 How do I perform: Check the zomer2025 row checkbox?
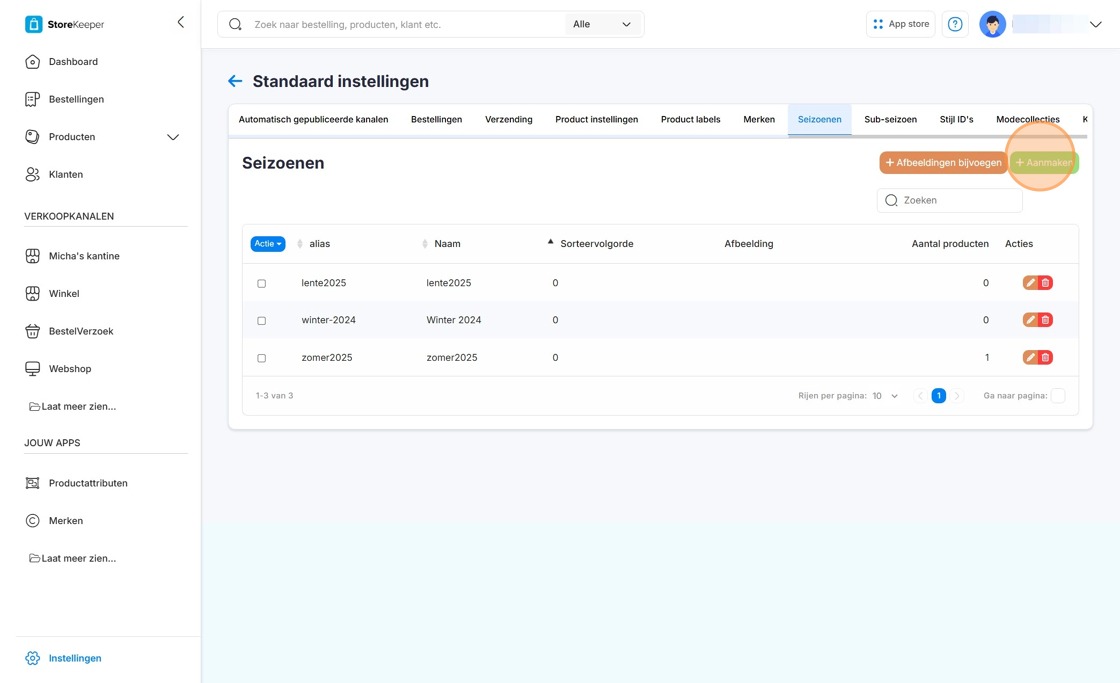pos(261,358)
